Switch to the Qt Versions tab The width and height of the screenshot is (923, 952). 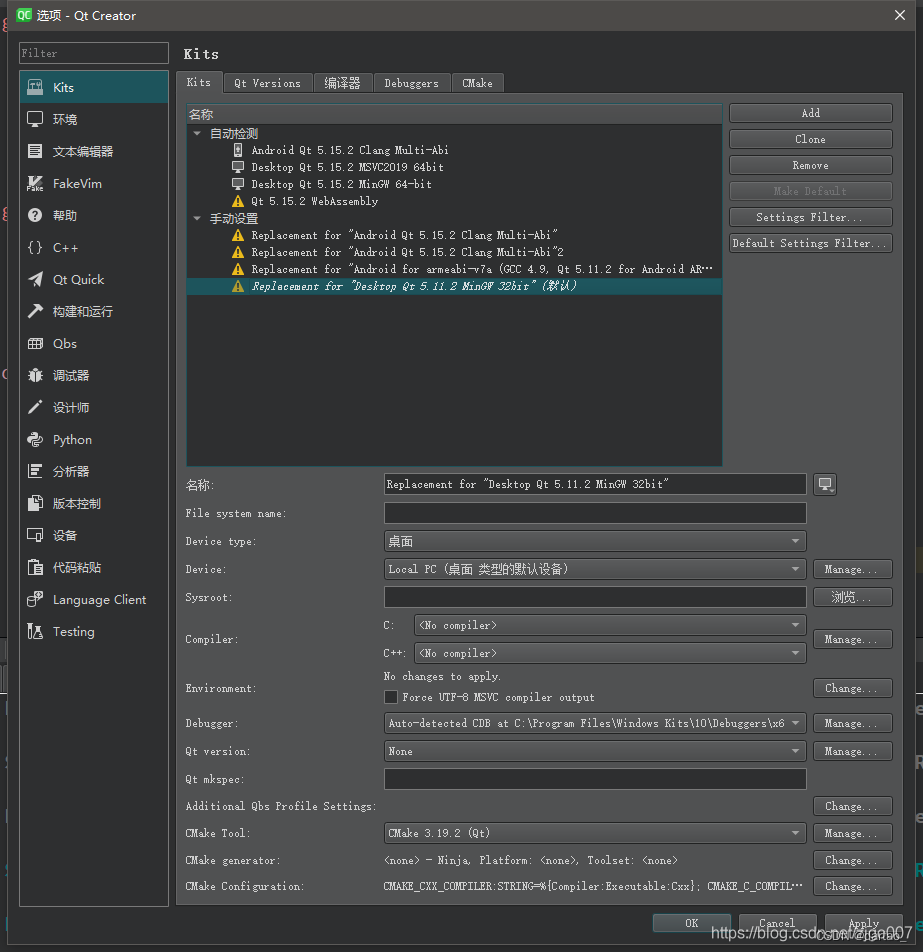pyautogui.click(x=268, y=83)
